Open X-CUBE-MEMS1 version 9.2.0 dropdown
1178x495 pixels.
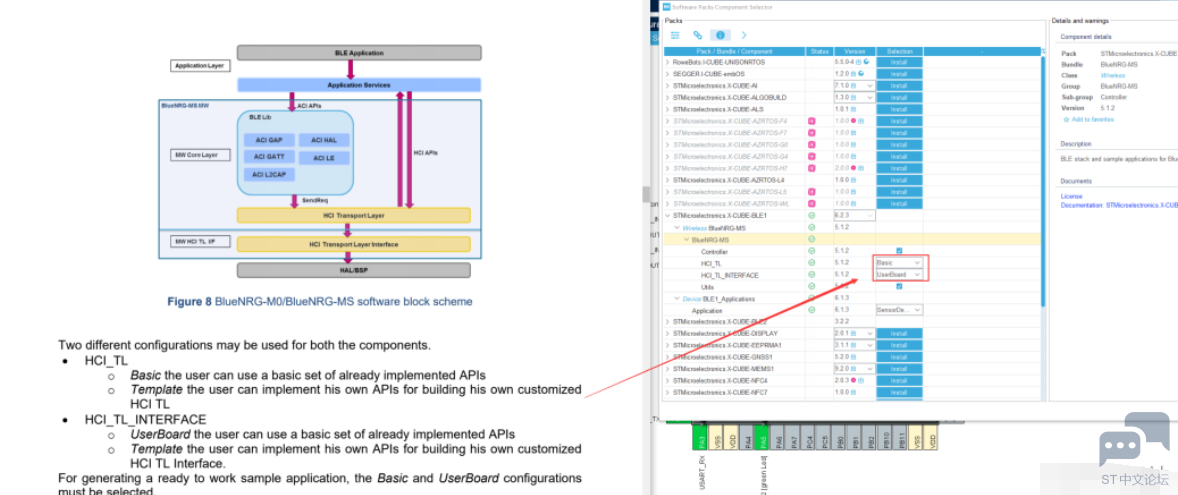(854, 369)
